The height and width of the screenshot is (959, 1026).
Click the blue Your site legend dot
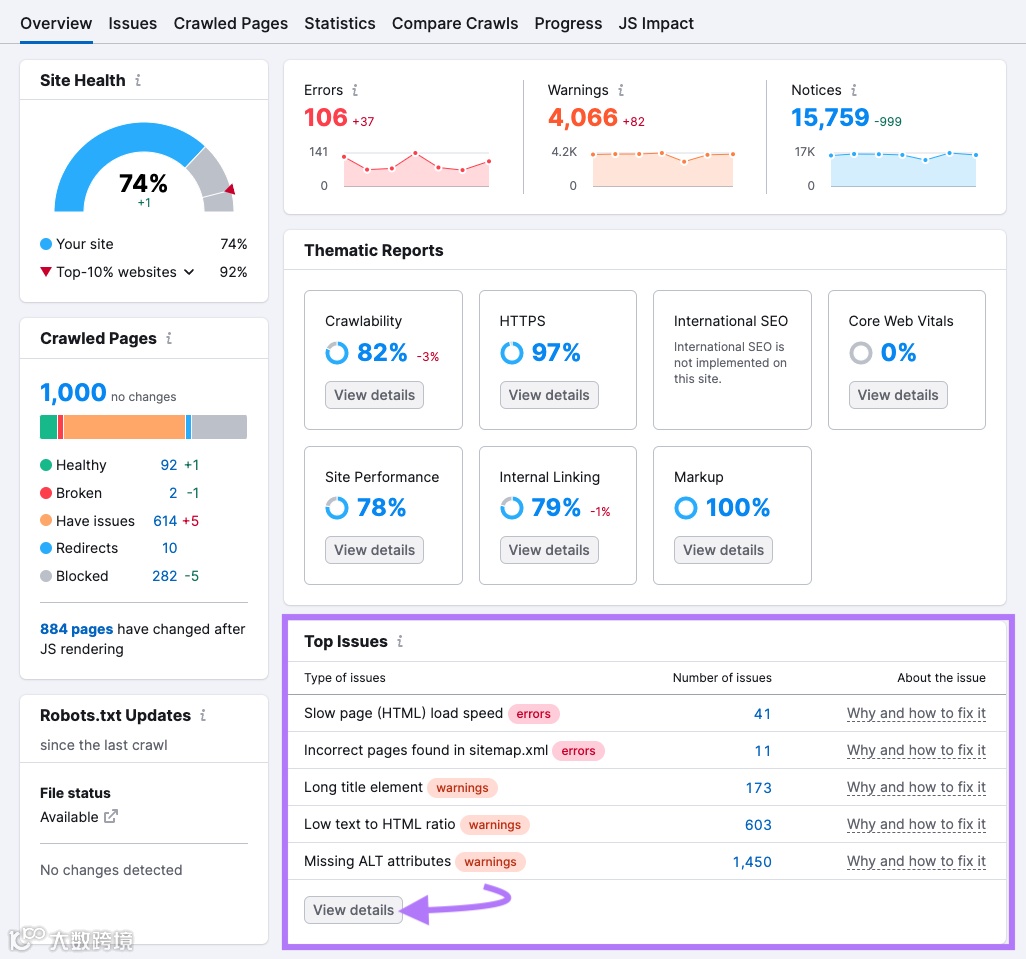pos(46,244)
